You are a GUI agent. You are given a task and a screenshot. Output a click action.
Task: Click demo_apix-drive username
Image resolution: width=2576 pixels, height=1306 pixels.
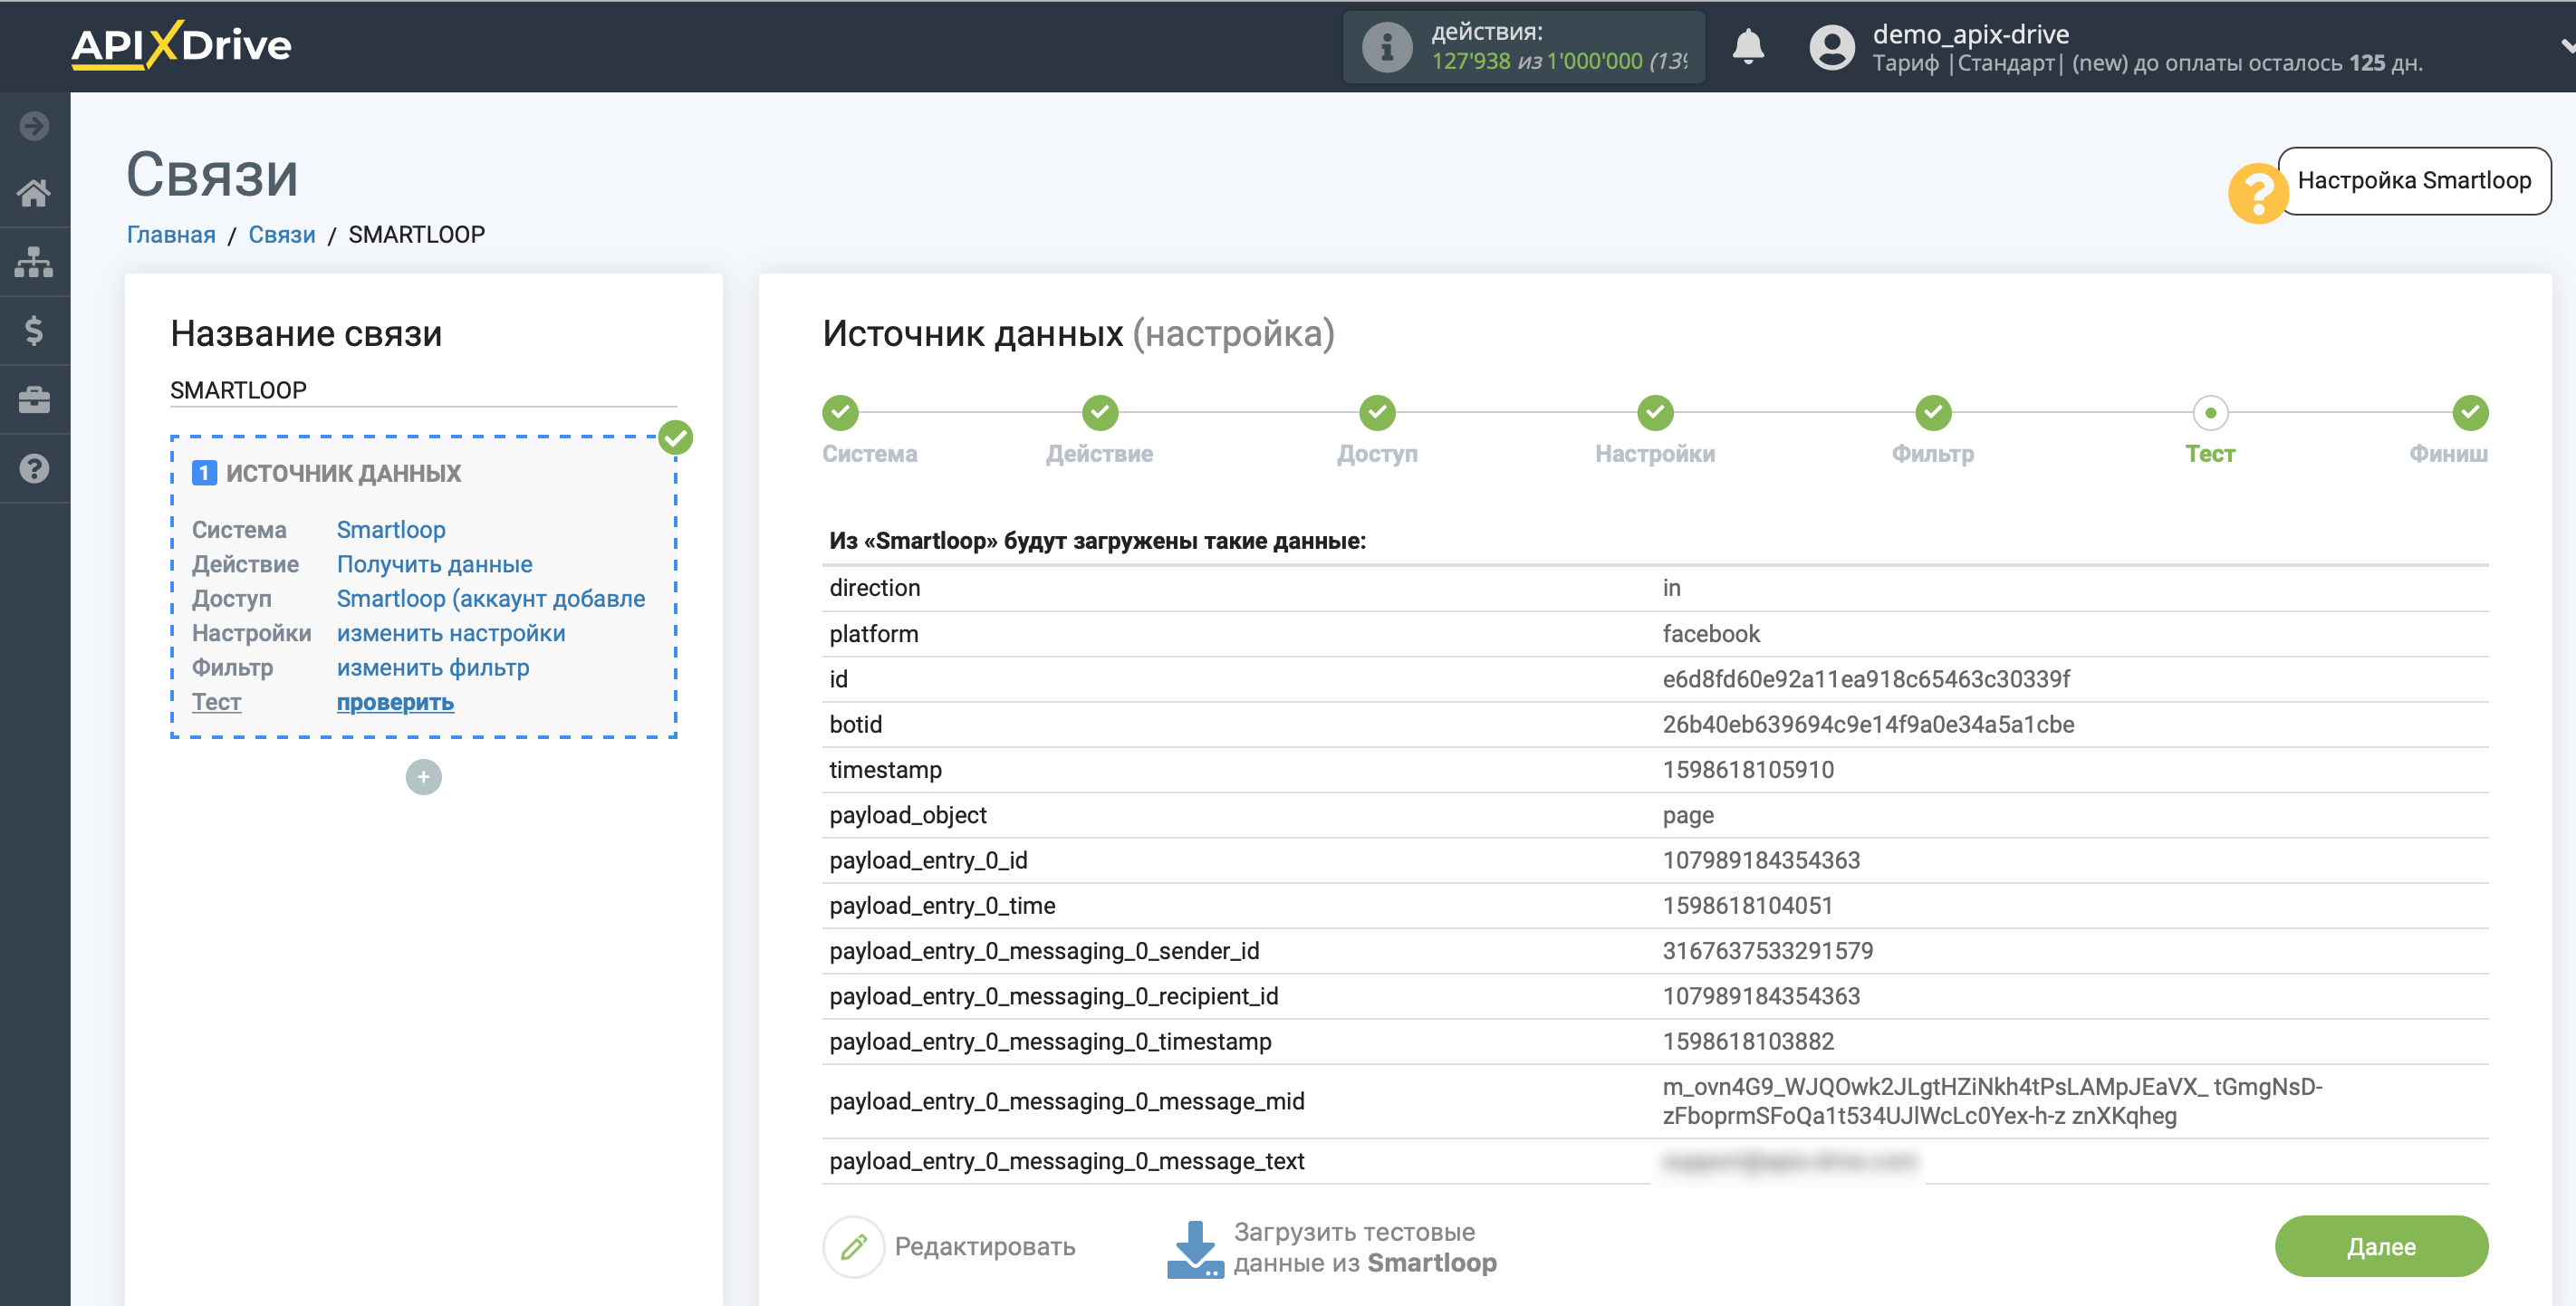pyautogui.click(x=1970, y=34)
